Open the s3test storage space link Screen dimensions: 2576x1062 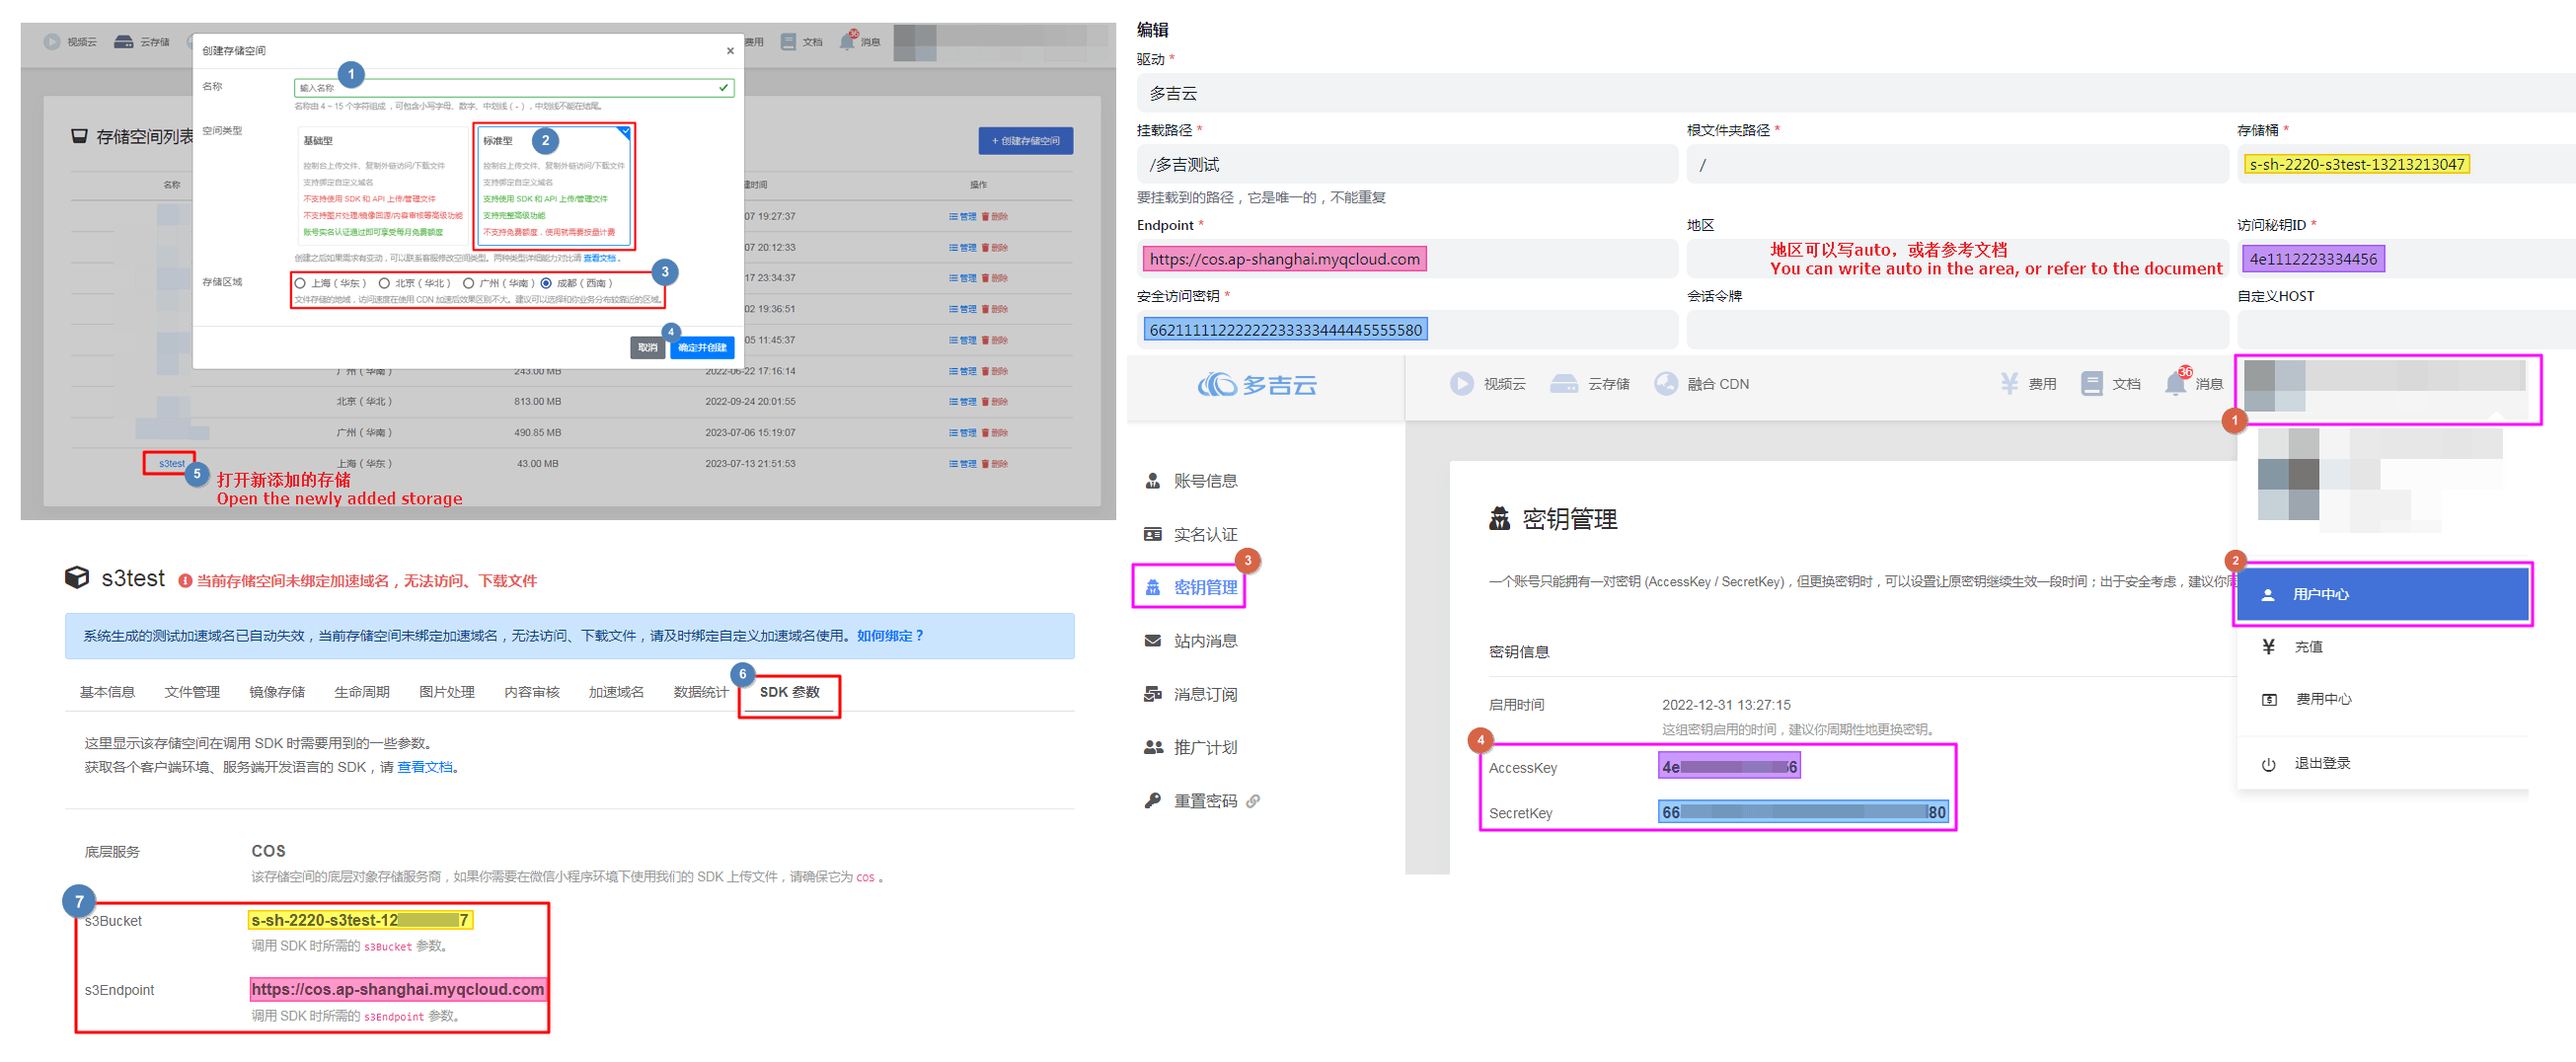[x=171, y=463]
